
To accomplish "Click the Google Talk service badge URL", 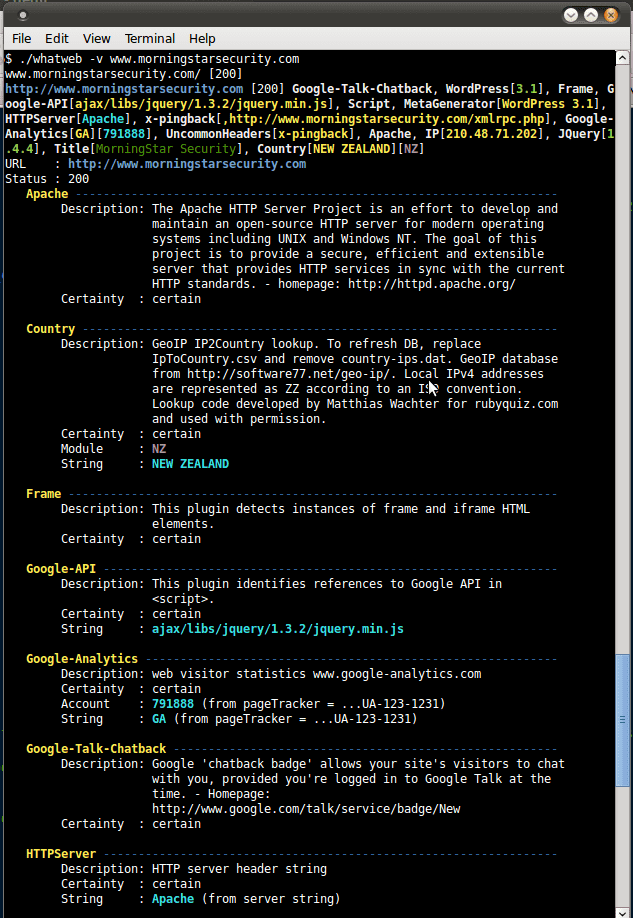I will pos(305,809).
